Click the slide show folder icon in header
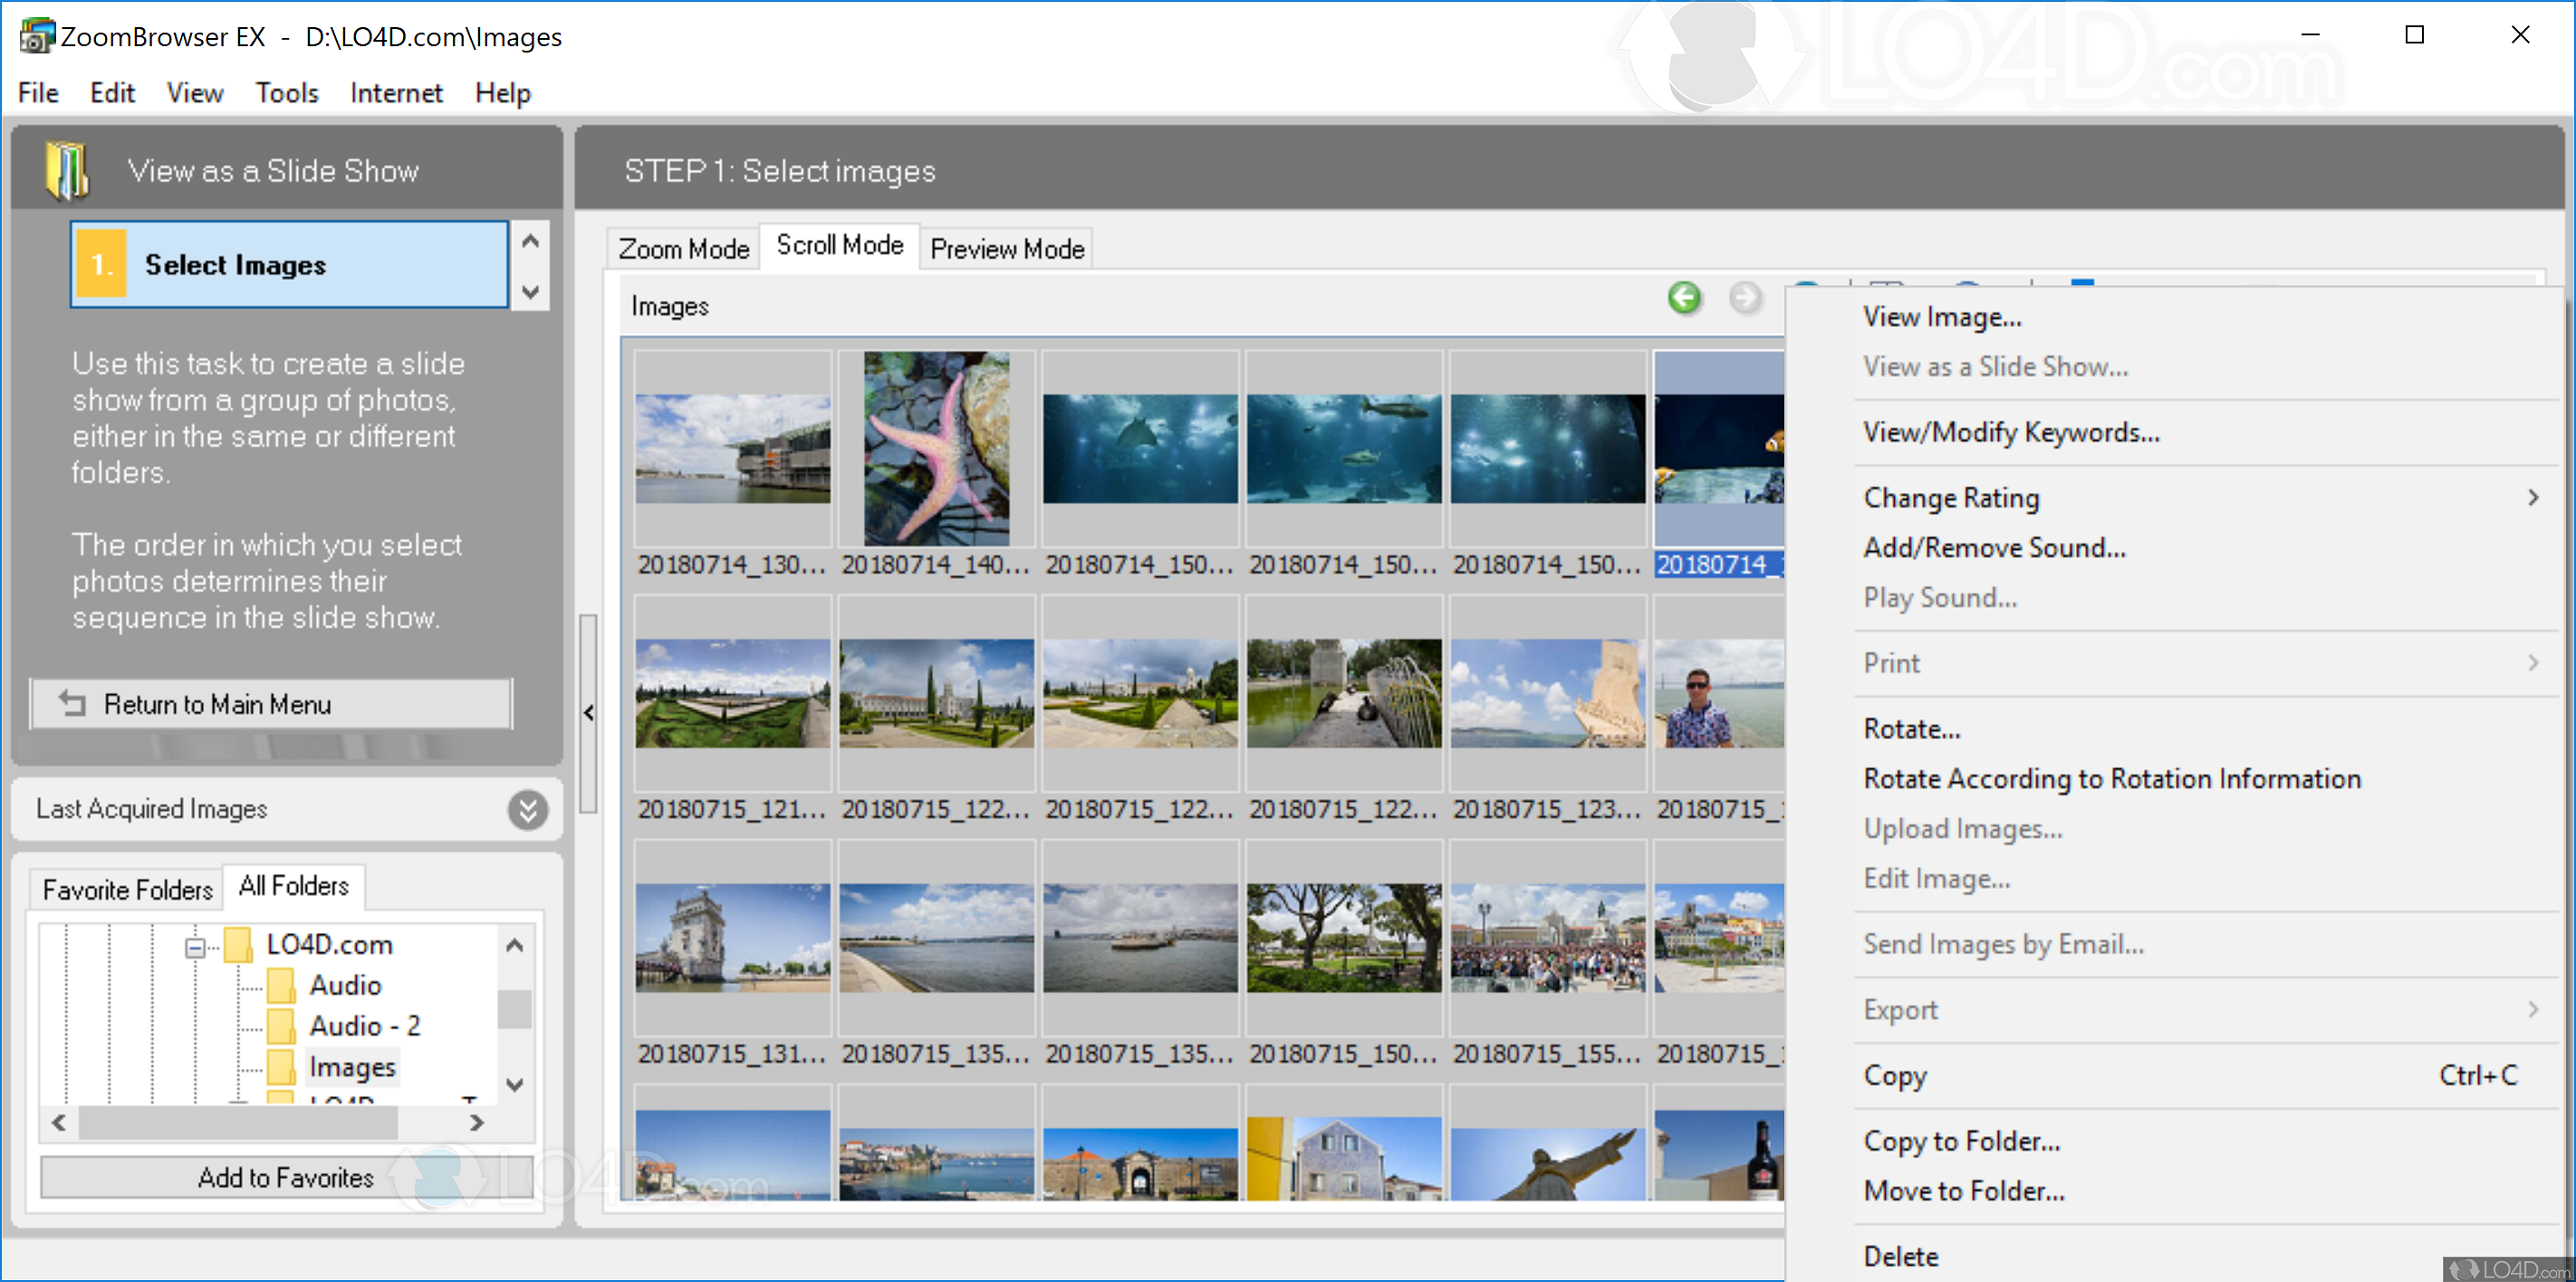This screenshot has width=2576, height=1282. [67, 170]
